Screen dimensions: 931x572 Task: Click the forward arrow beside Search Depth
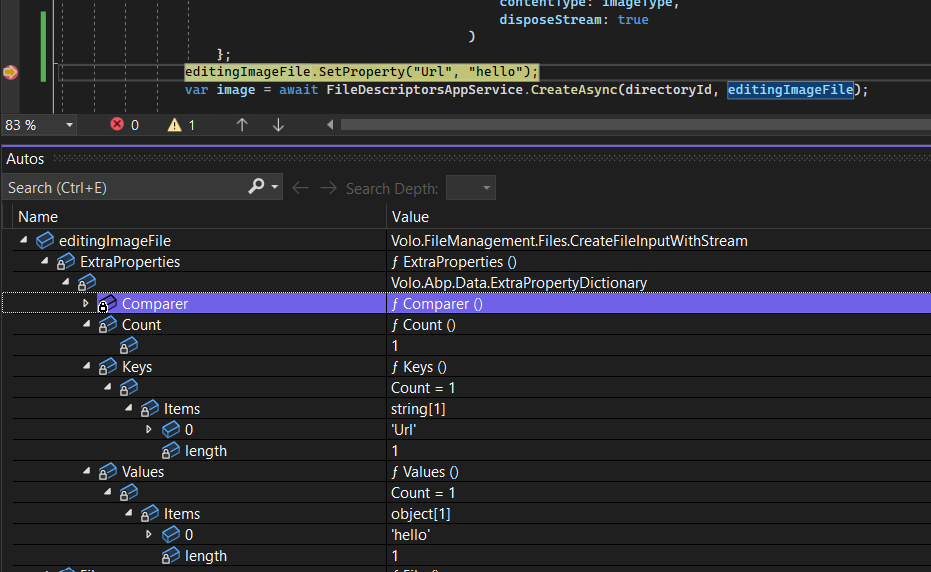click(327, 188)
